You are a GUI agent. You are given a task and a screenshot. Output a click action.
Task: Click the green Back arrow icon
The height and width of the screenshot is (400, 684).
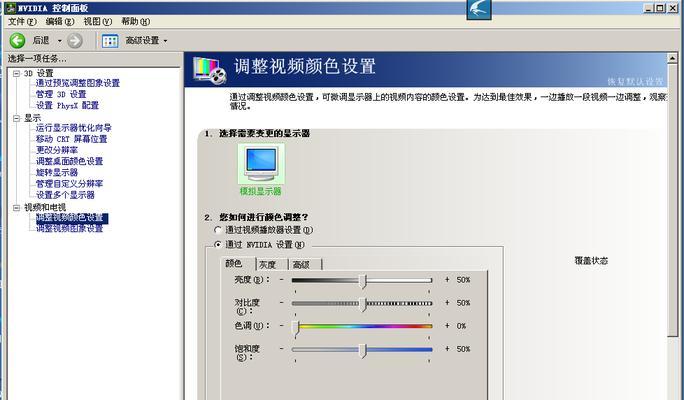coord(17,41)
